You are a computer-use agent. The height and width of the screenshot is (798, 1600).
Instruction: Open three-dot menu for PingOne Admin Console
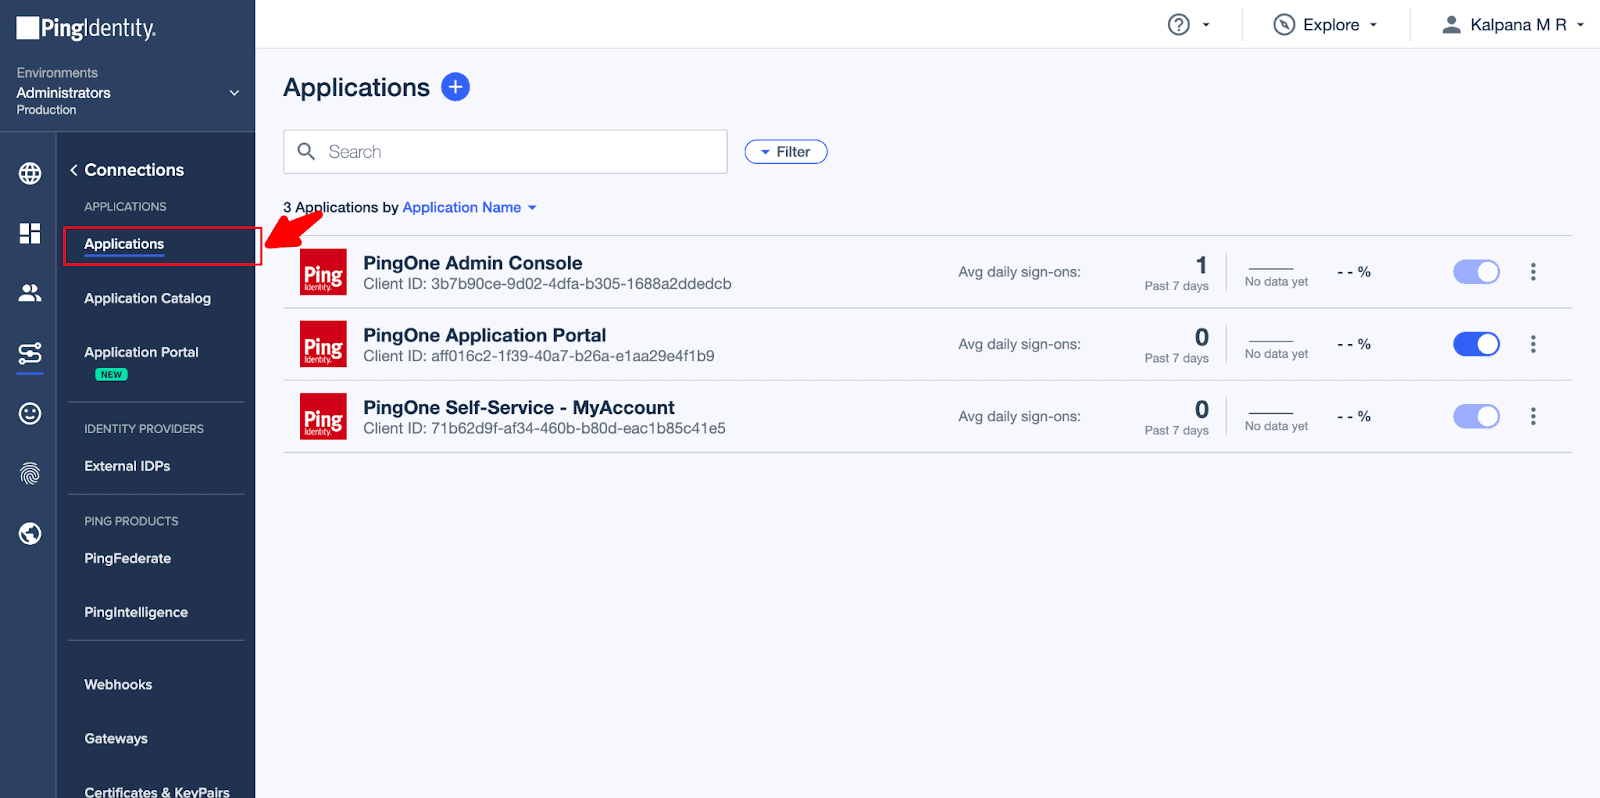1532,272
